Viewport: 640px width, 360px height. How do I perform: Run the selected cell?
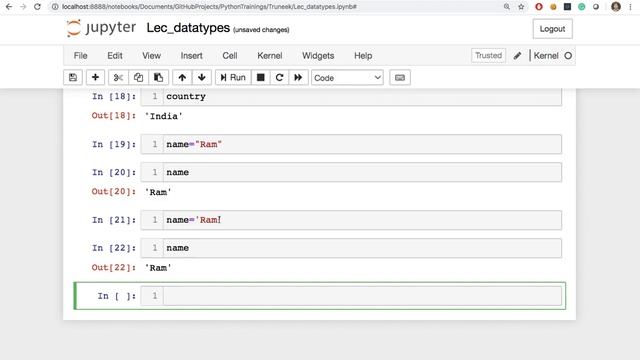pyautogui.click(x=233, y=78)
